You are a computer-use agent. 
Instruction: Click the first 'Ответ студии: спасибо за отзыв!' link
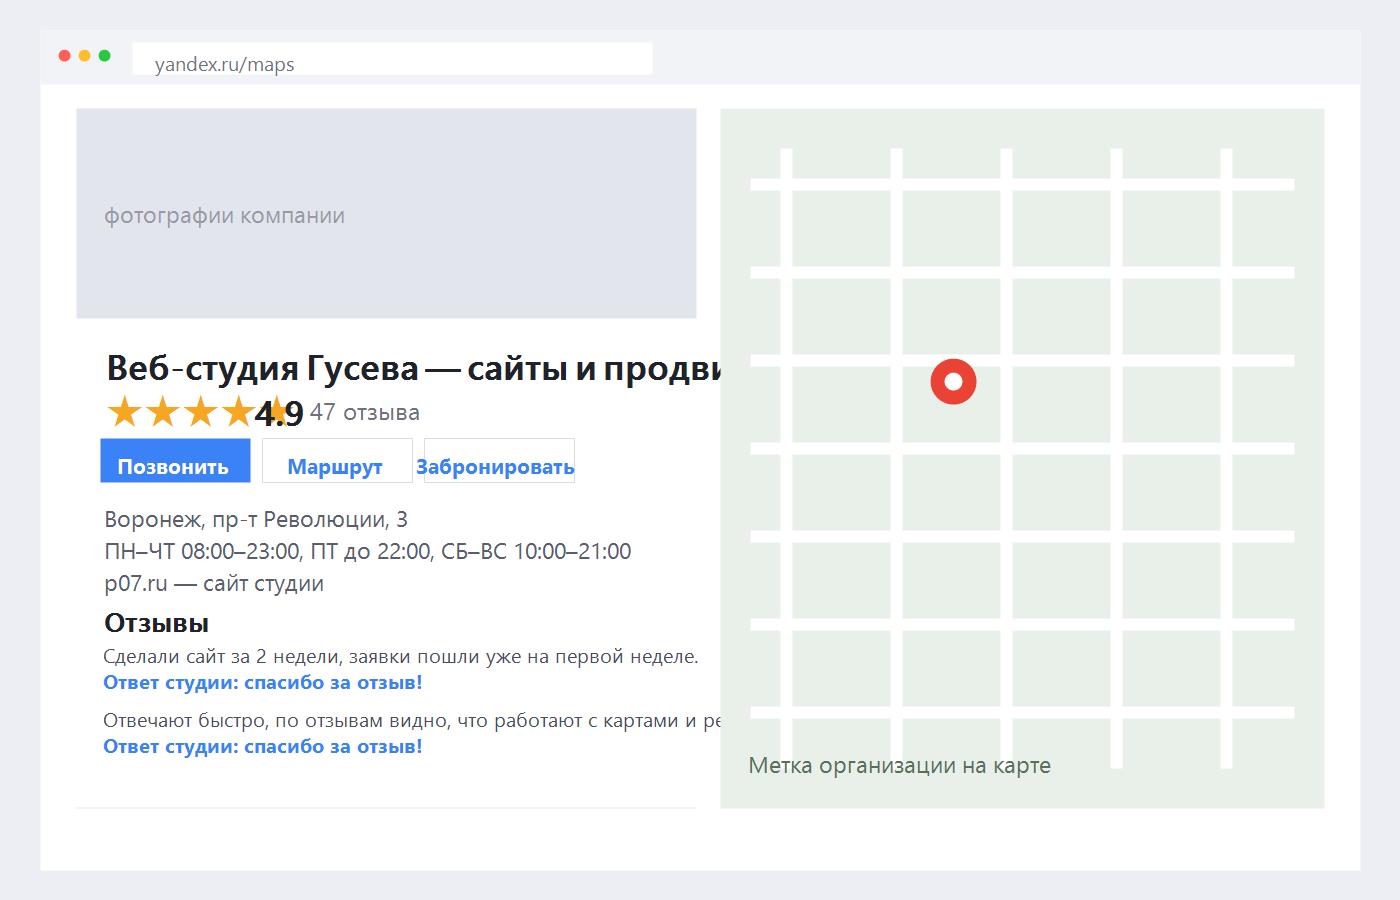pyautogui.click(x=263, y=683)
